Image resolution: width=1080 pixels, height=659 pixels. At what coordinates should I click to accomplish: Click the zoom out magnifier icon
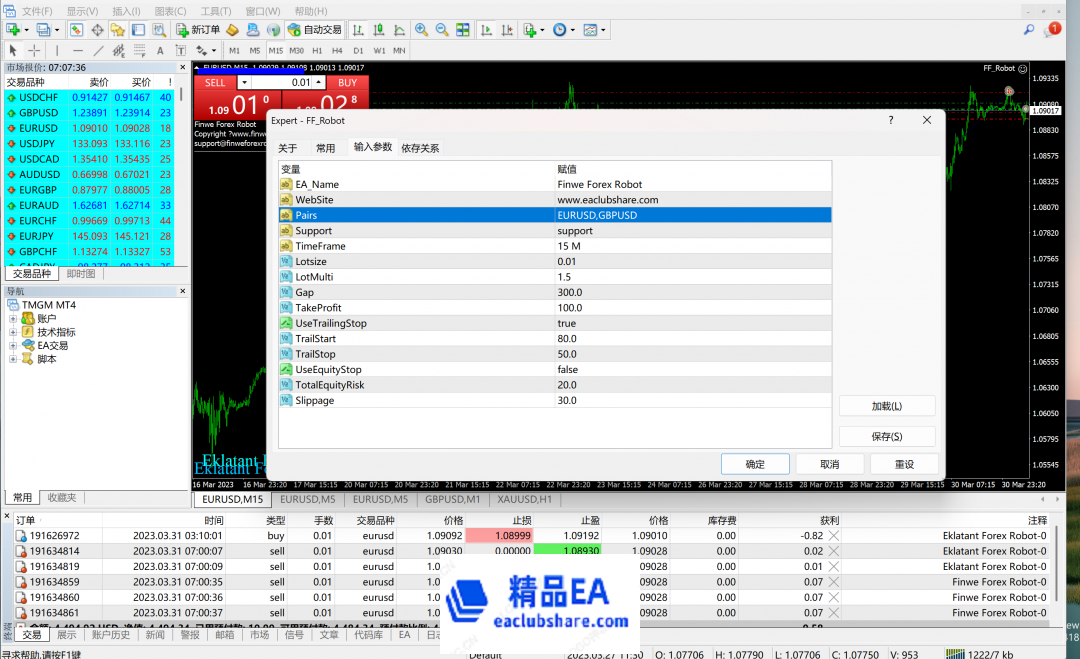tap(442, 30)
